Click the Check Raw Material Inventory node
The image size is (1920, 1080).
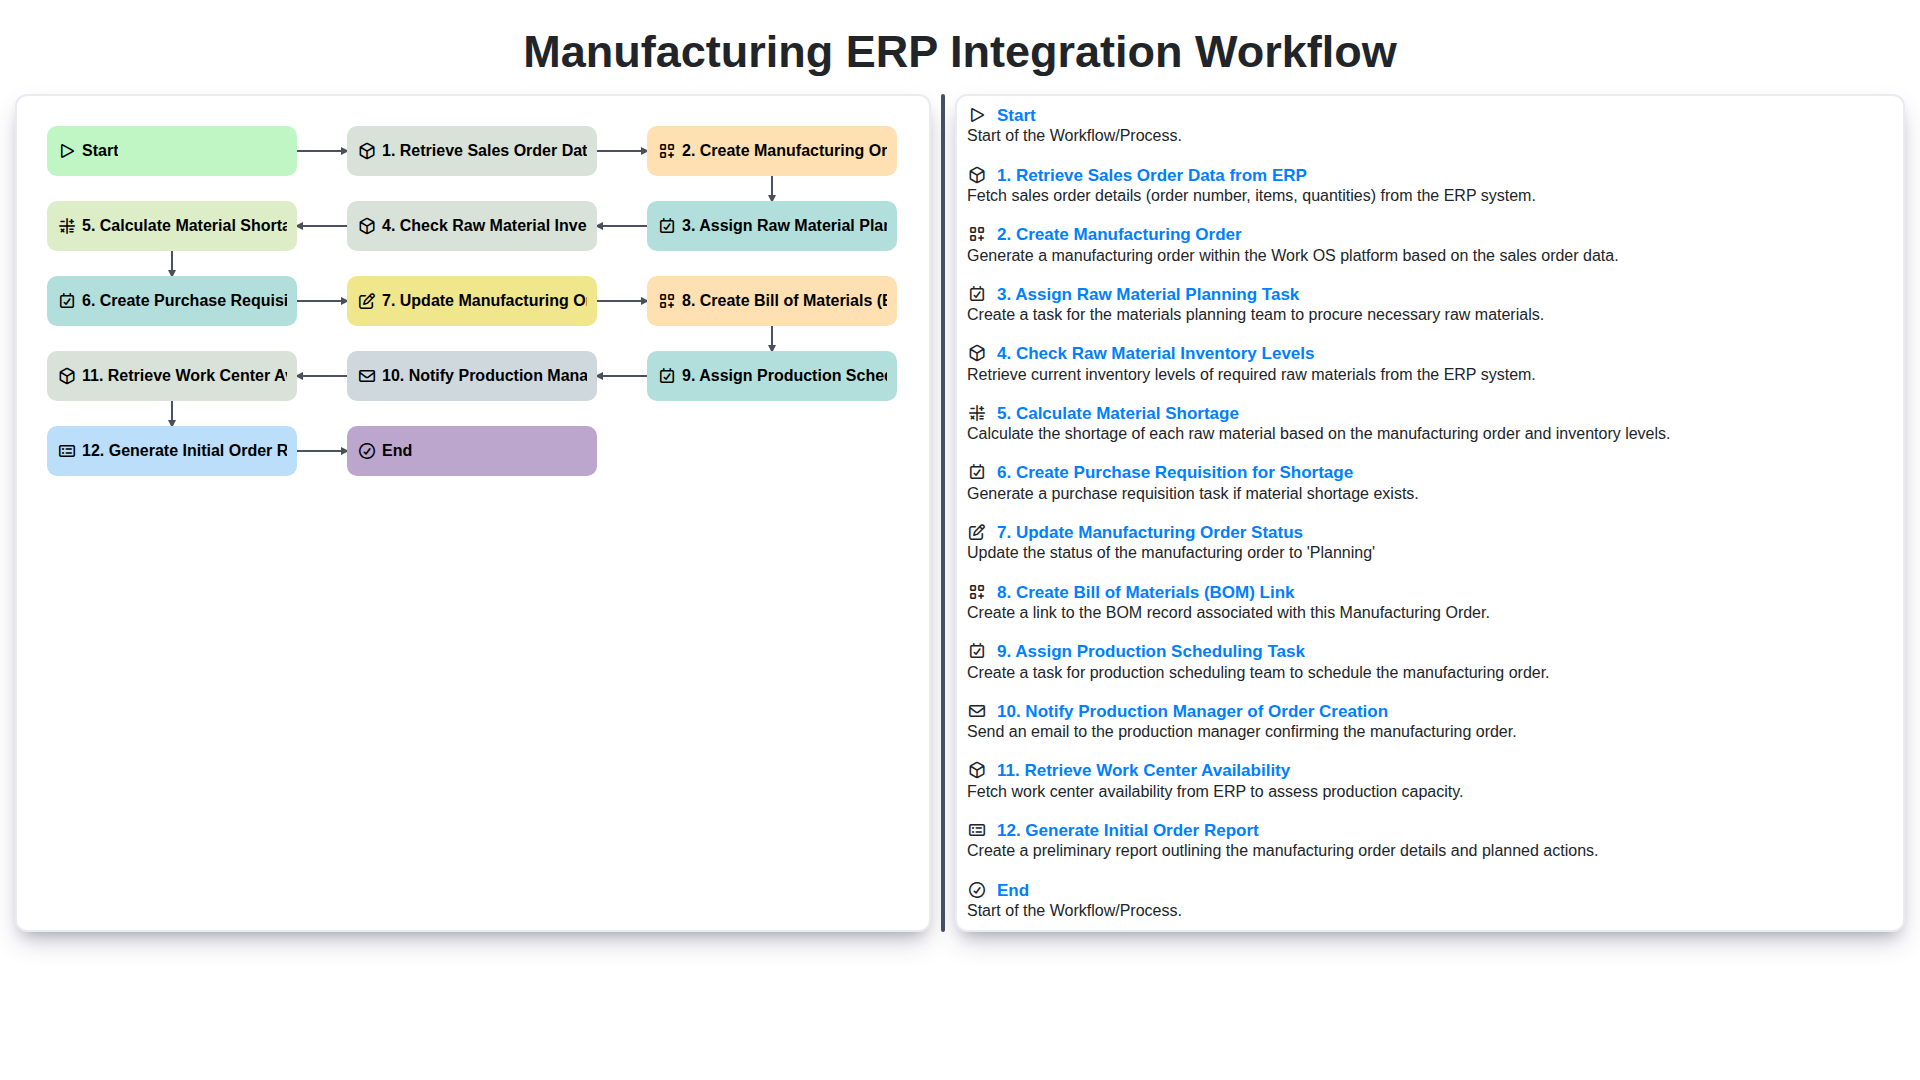click(471, 226)
